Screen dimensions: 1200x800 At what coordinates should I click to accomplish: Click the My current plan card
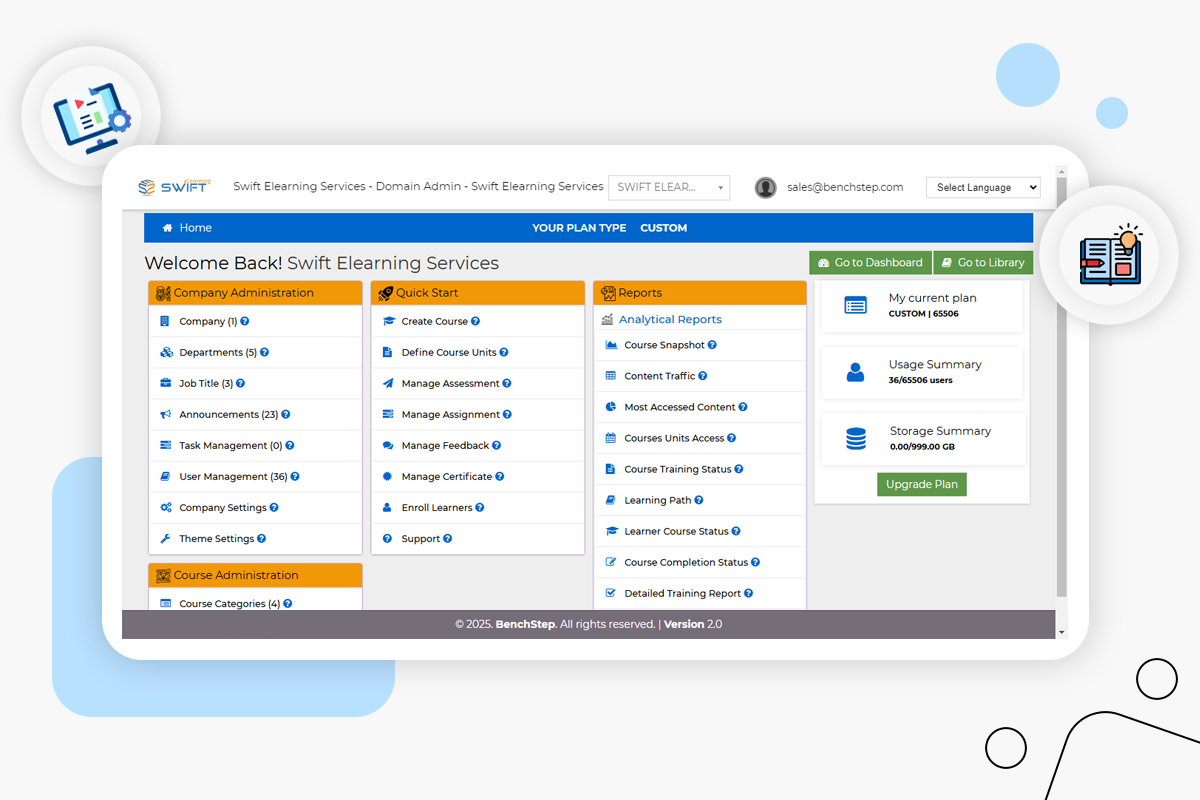click(x=922, y=306)
